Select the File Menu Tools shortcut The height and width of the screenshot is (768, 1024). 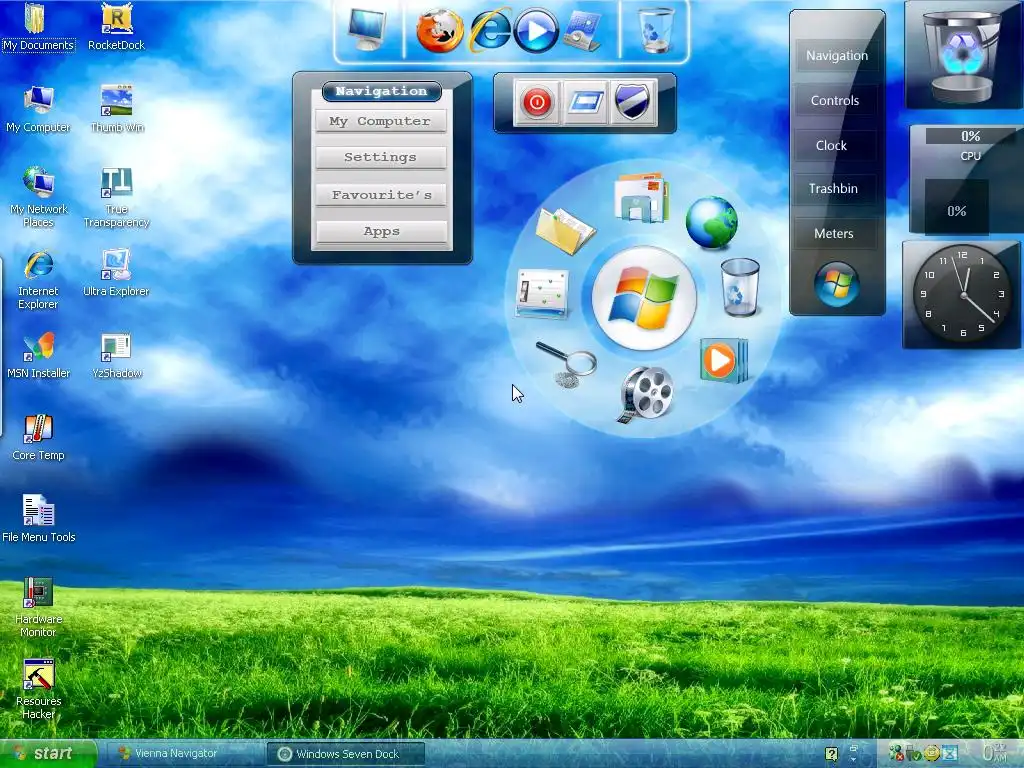click(38, 519)
